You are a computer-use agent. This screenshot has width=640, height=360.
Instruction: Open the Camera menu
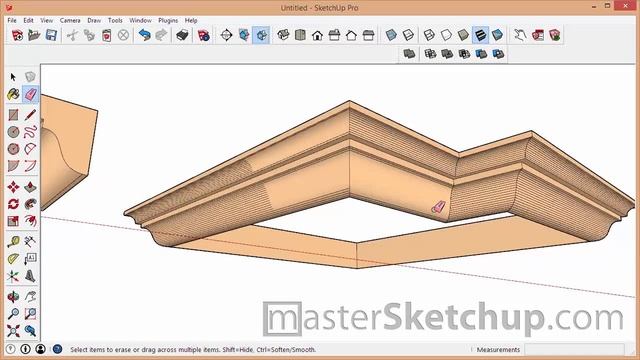coord(70,20)
